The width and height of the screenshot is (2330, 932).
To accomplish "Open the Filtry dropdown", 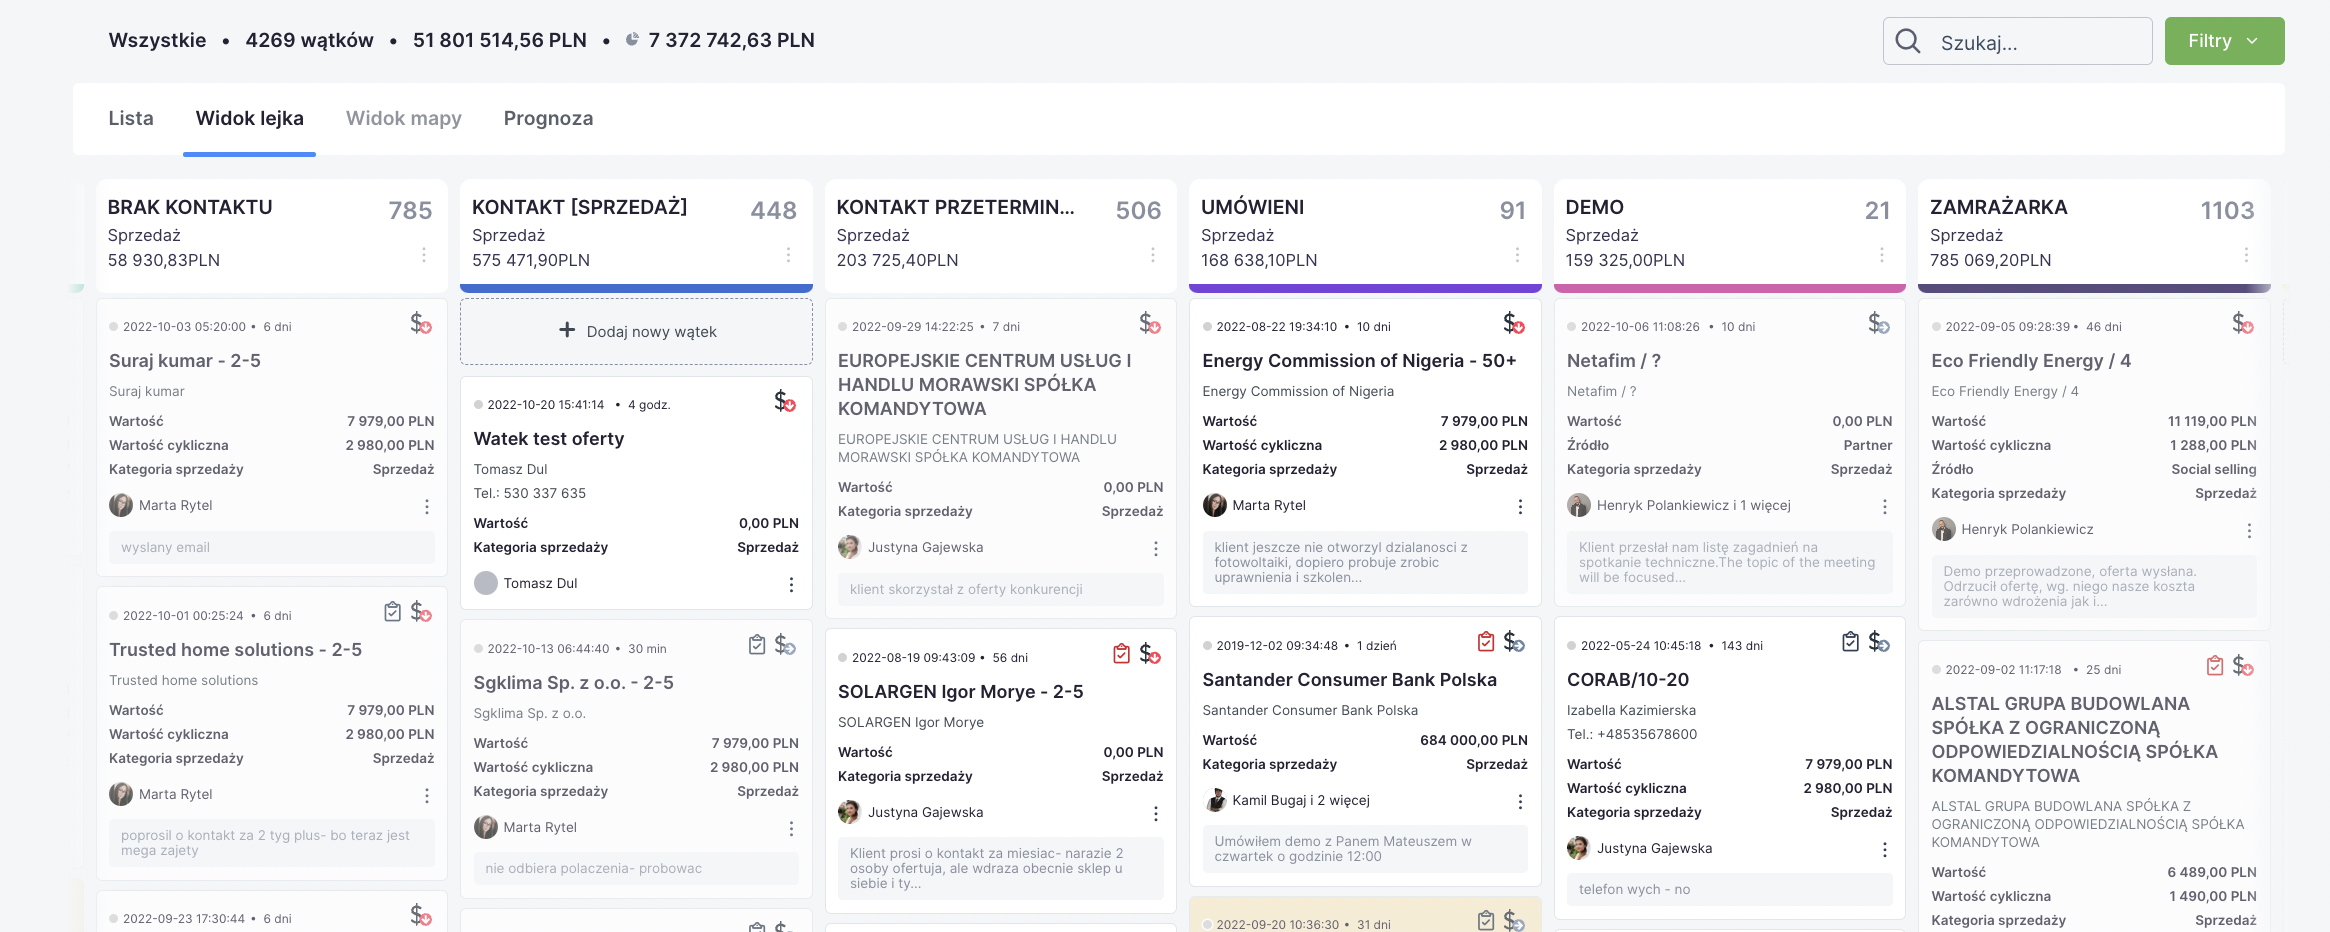I will (2223, 41).
